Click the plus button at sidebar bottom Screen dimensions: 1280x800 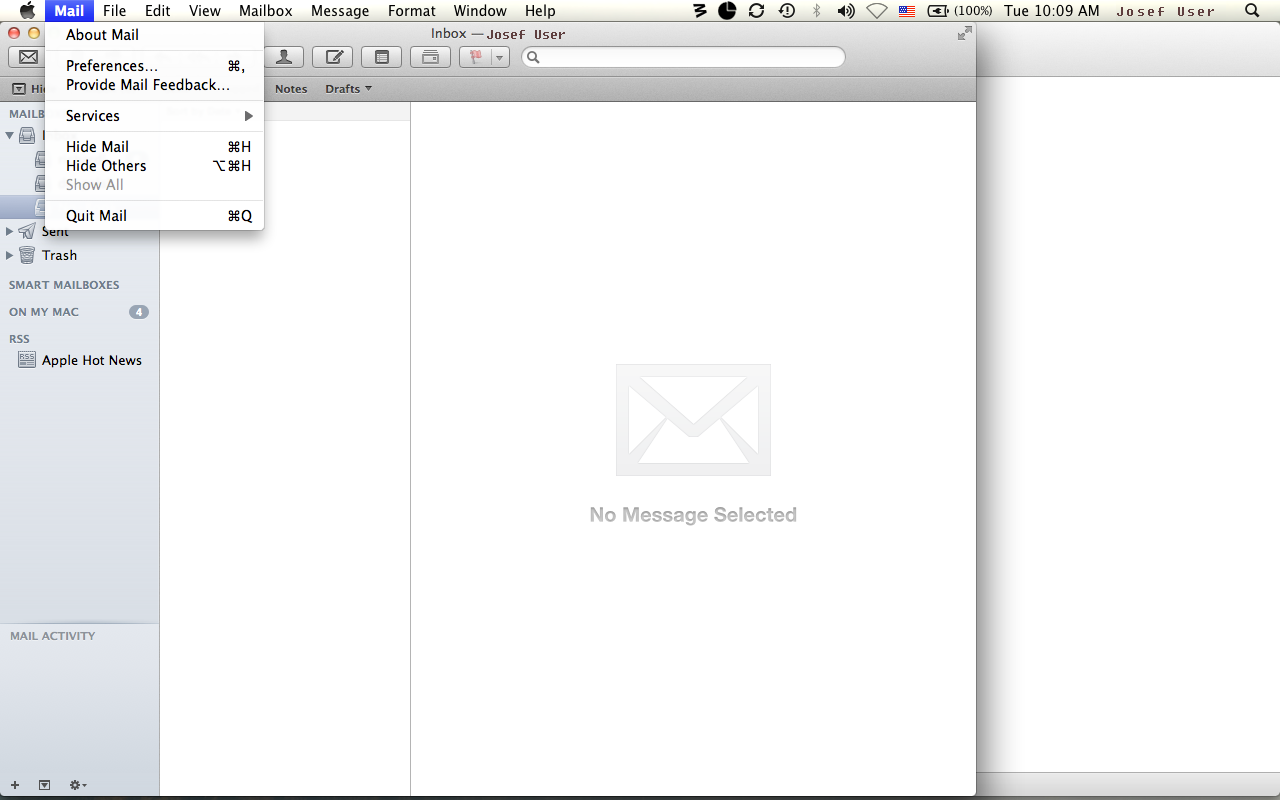(x=15, y=785)
